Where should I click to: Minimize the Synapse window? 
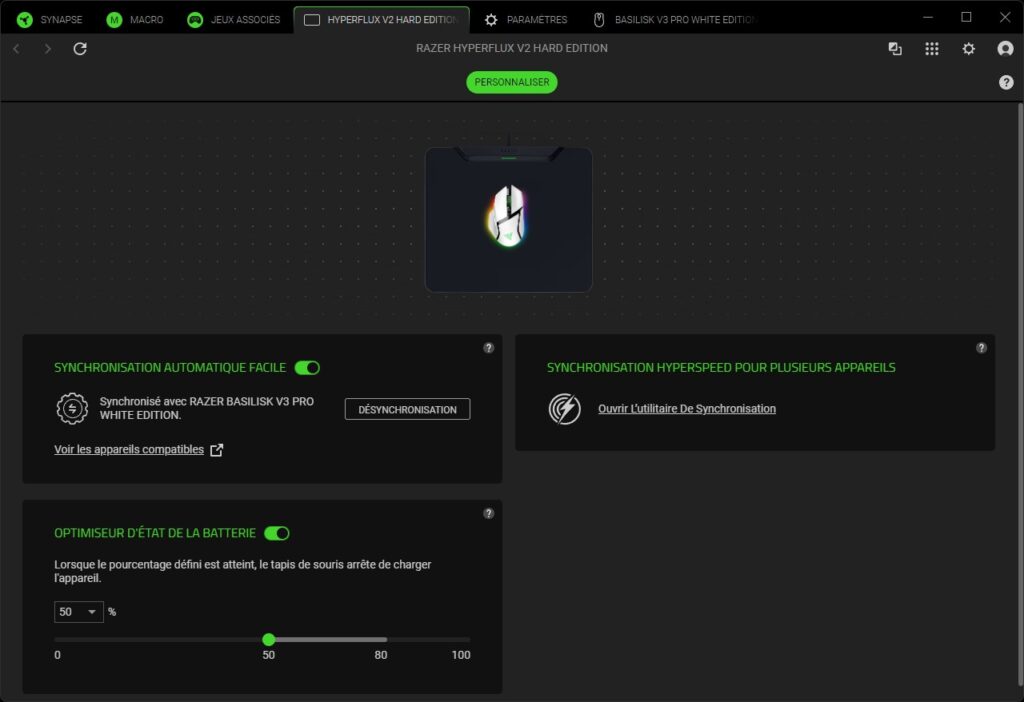coord(928,17)
